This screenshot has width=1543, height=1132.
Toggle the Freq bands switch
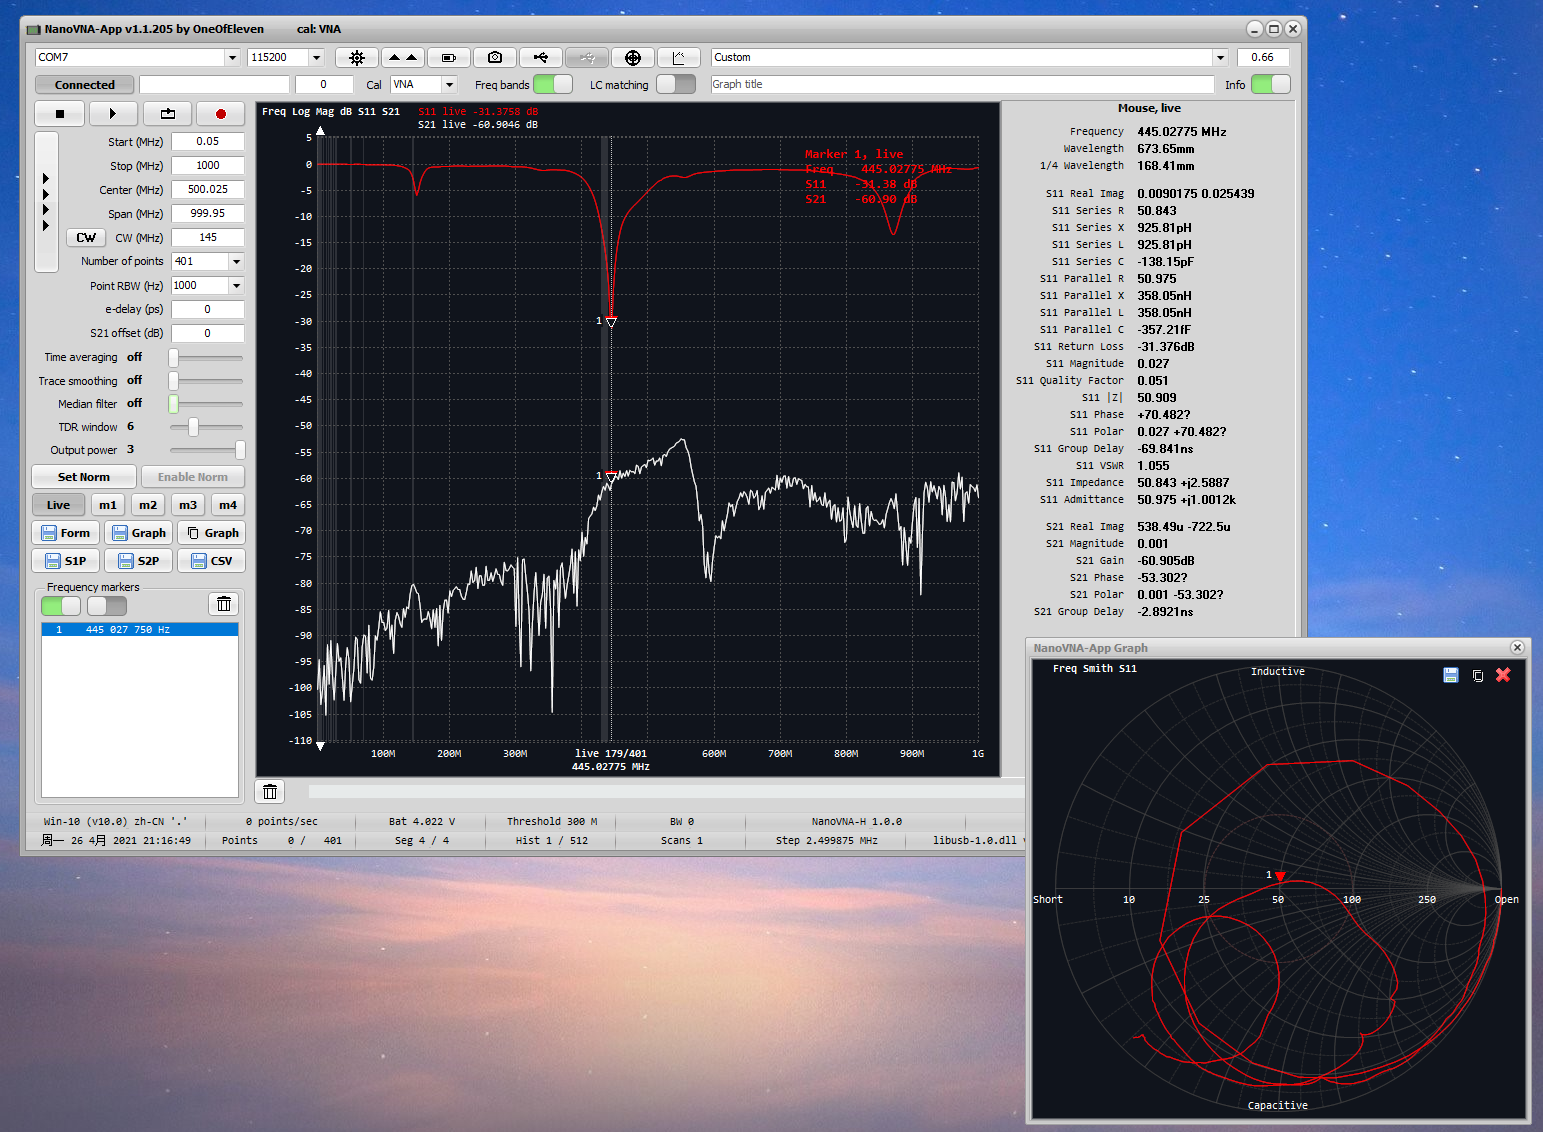(x=553, y=84)
